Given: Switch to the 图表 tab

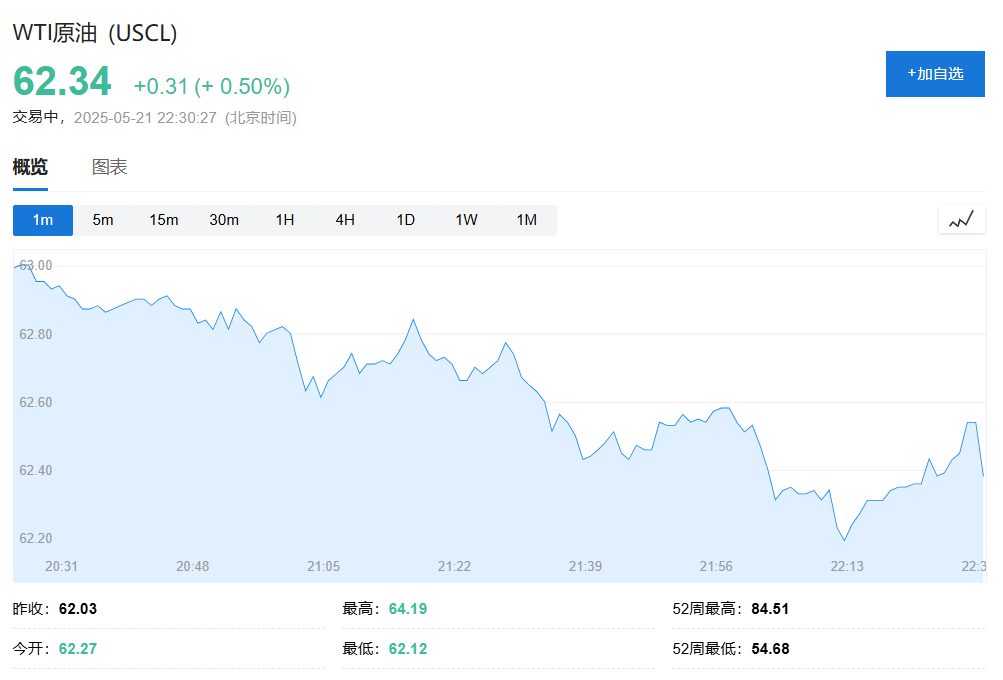Looking at the screenshot, I should [109, 167].
